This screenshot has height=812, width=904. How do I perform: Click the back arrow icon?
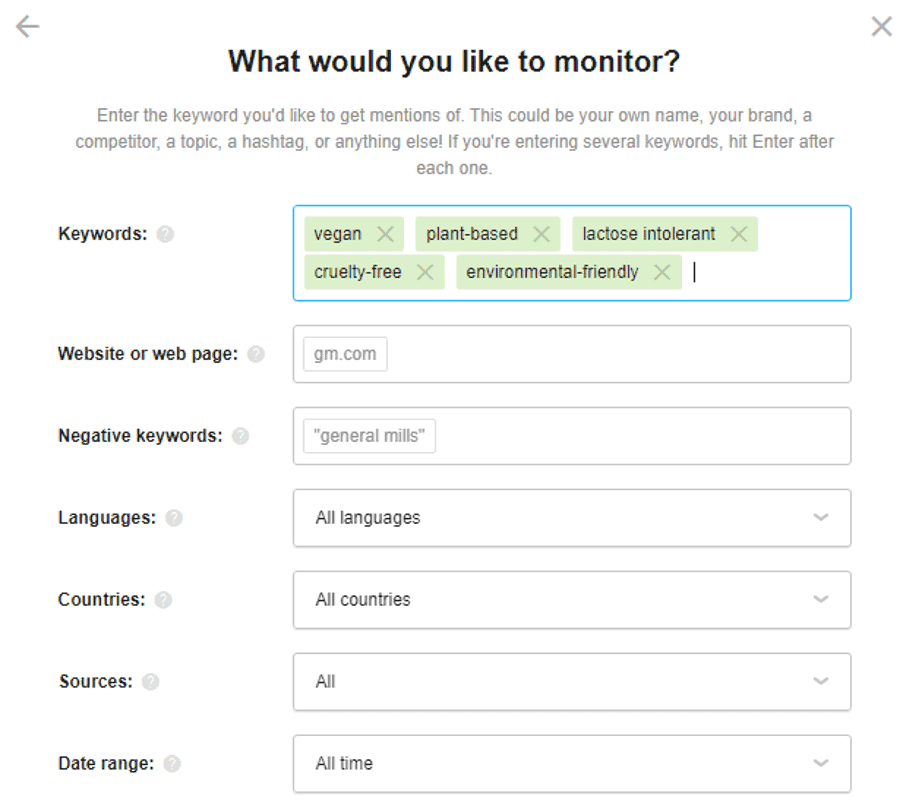(x=28, y=27)
